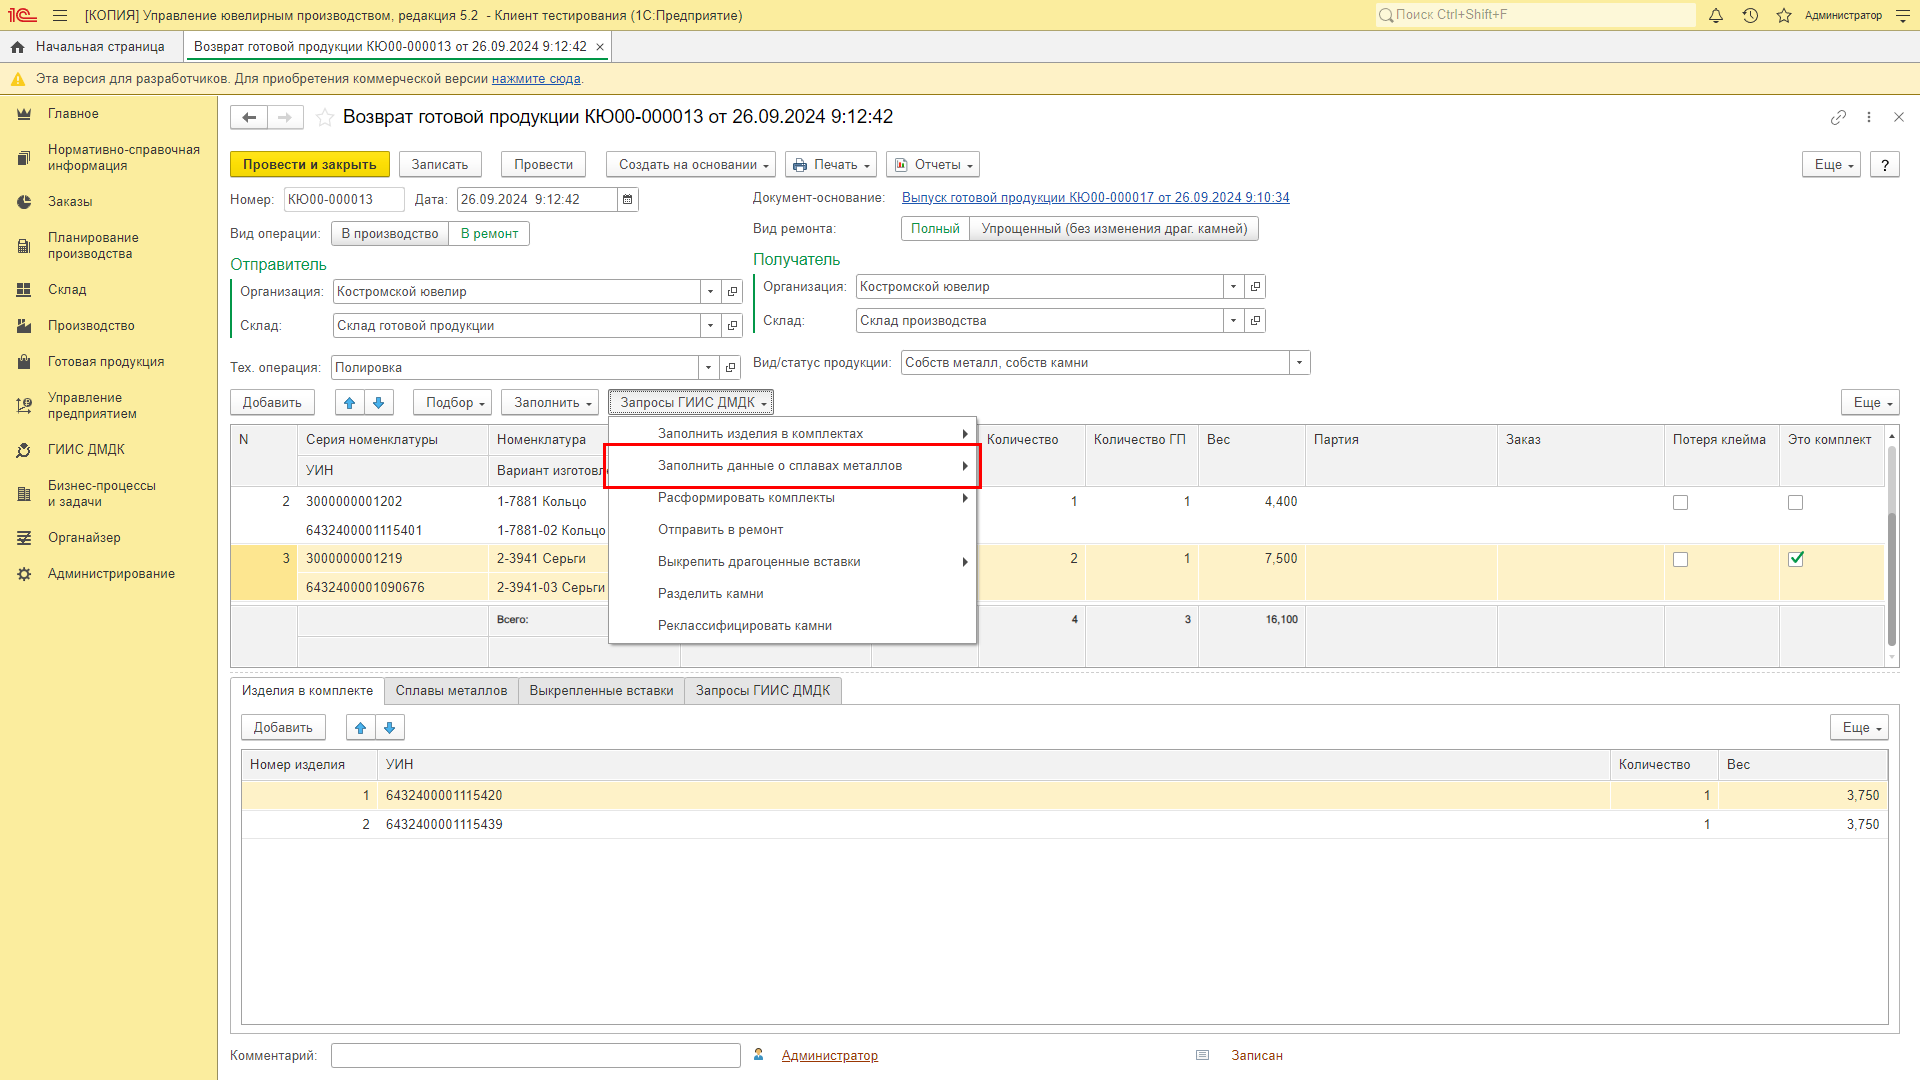Choose Разделить камни menu item

pyautogui.click(x=792, y=594)
